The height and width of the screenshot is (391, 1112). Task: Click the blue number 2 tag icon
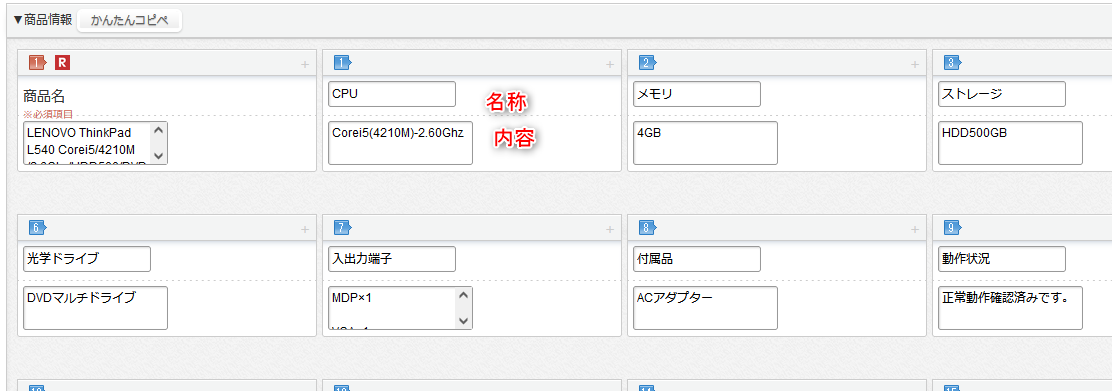click(647, 63)
